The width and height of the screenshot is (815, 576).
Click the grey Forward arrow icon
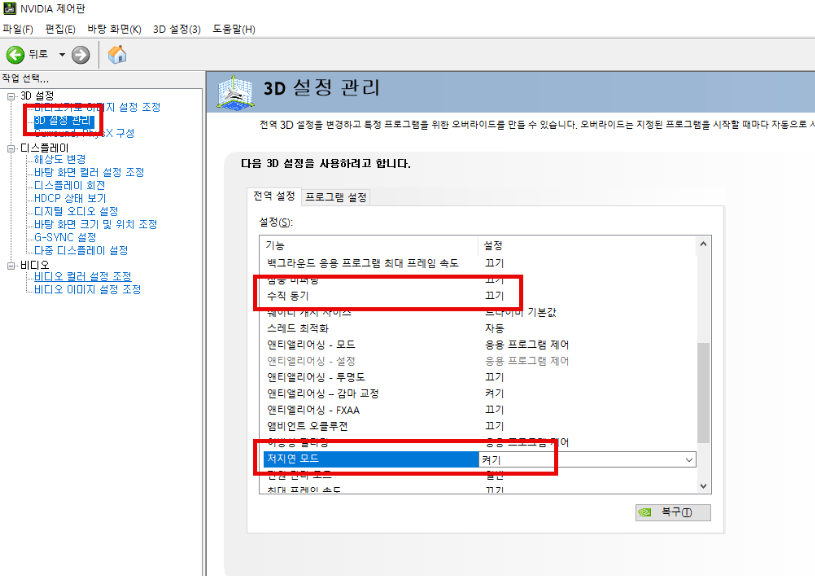[x=81, y=55]
